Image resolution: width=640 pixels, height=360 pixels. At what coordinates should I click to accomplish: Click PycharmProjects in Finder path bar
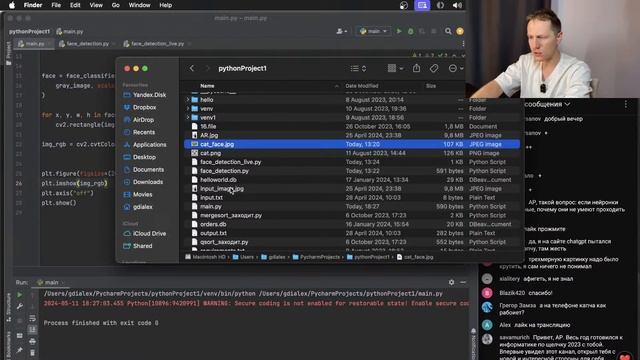point(316,257)
